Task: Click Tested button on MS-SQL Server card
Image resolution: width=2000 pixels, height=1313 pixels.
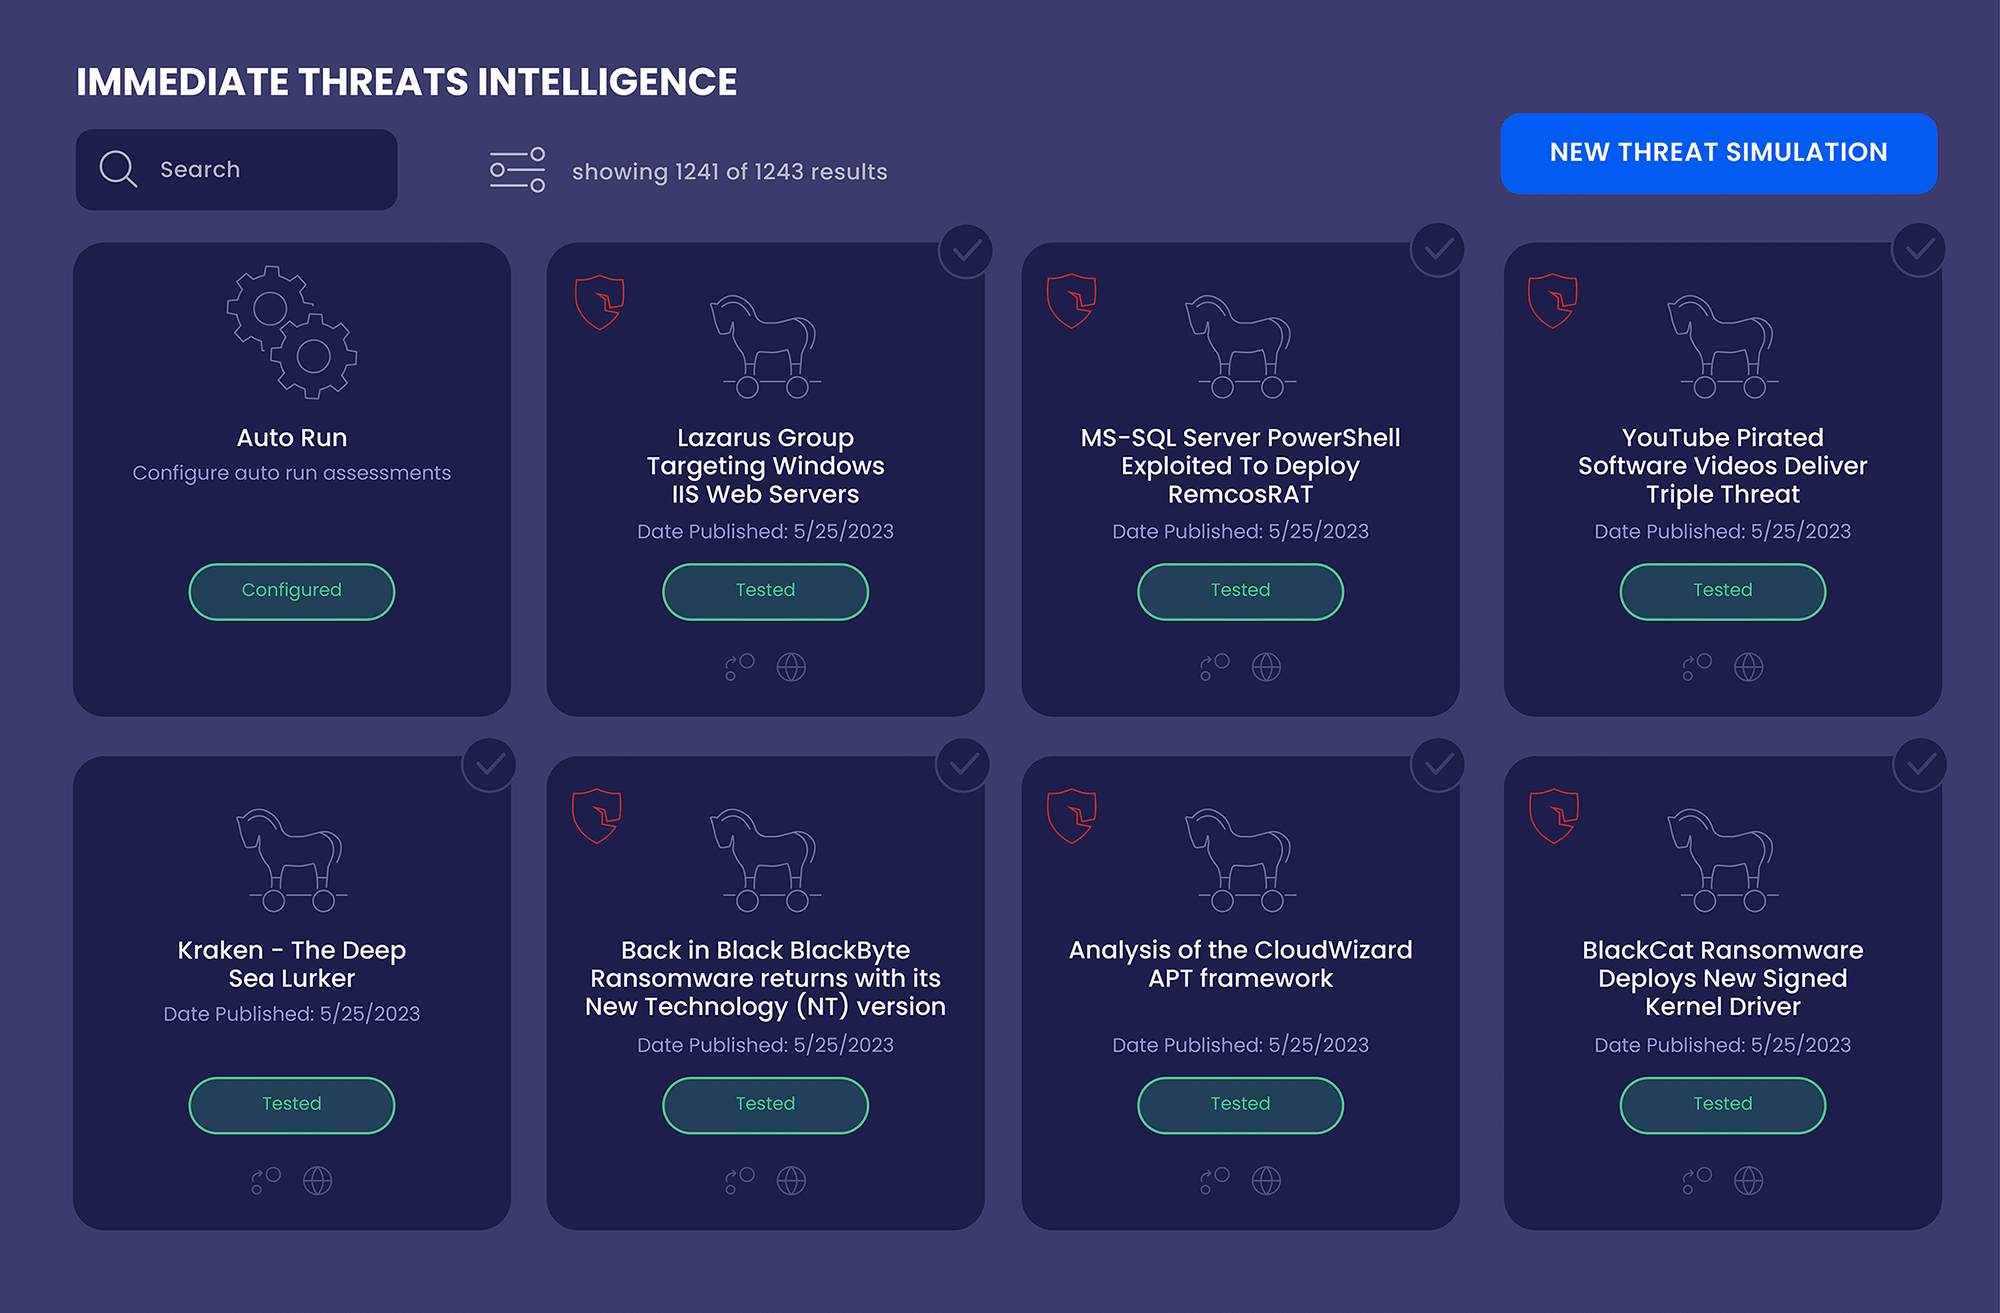Action: 1240,591
